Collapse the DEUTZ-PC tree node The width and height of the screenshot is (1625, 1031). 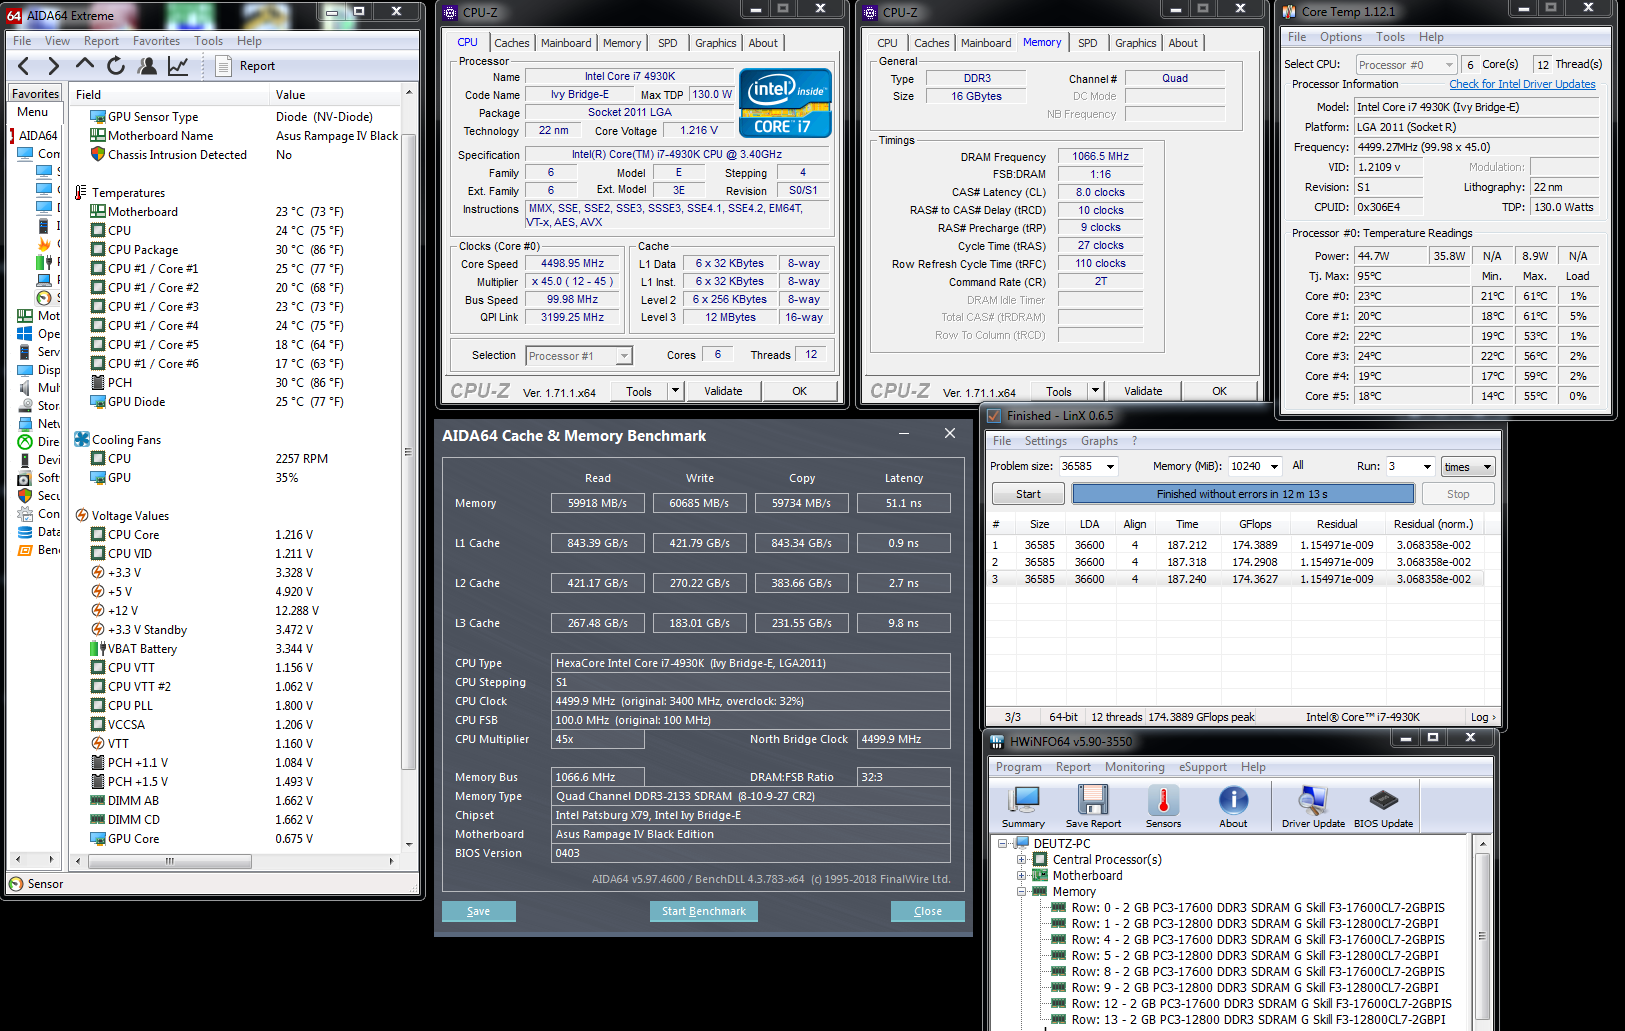pyautogui.click(x=1003, y=844)
